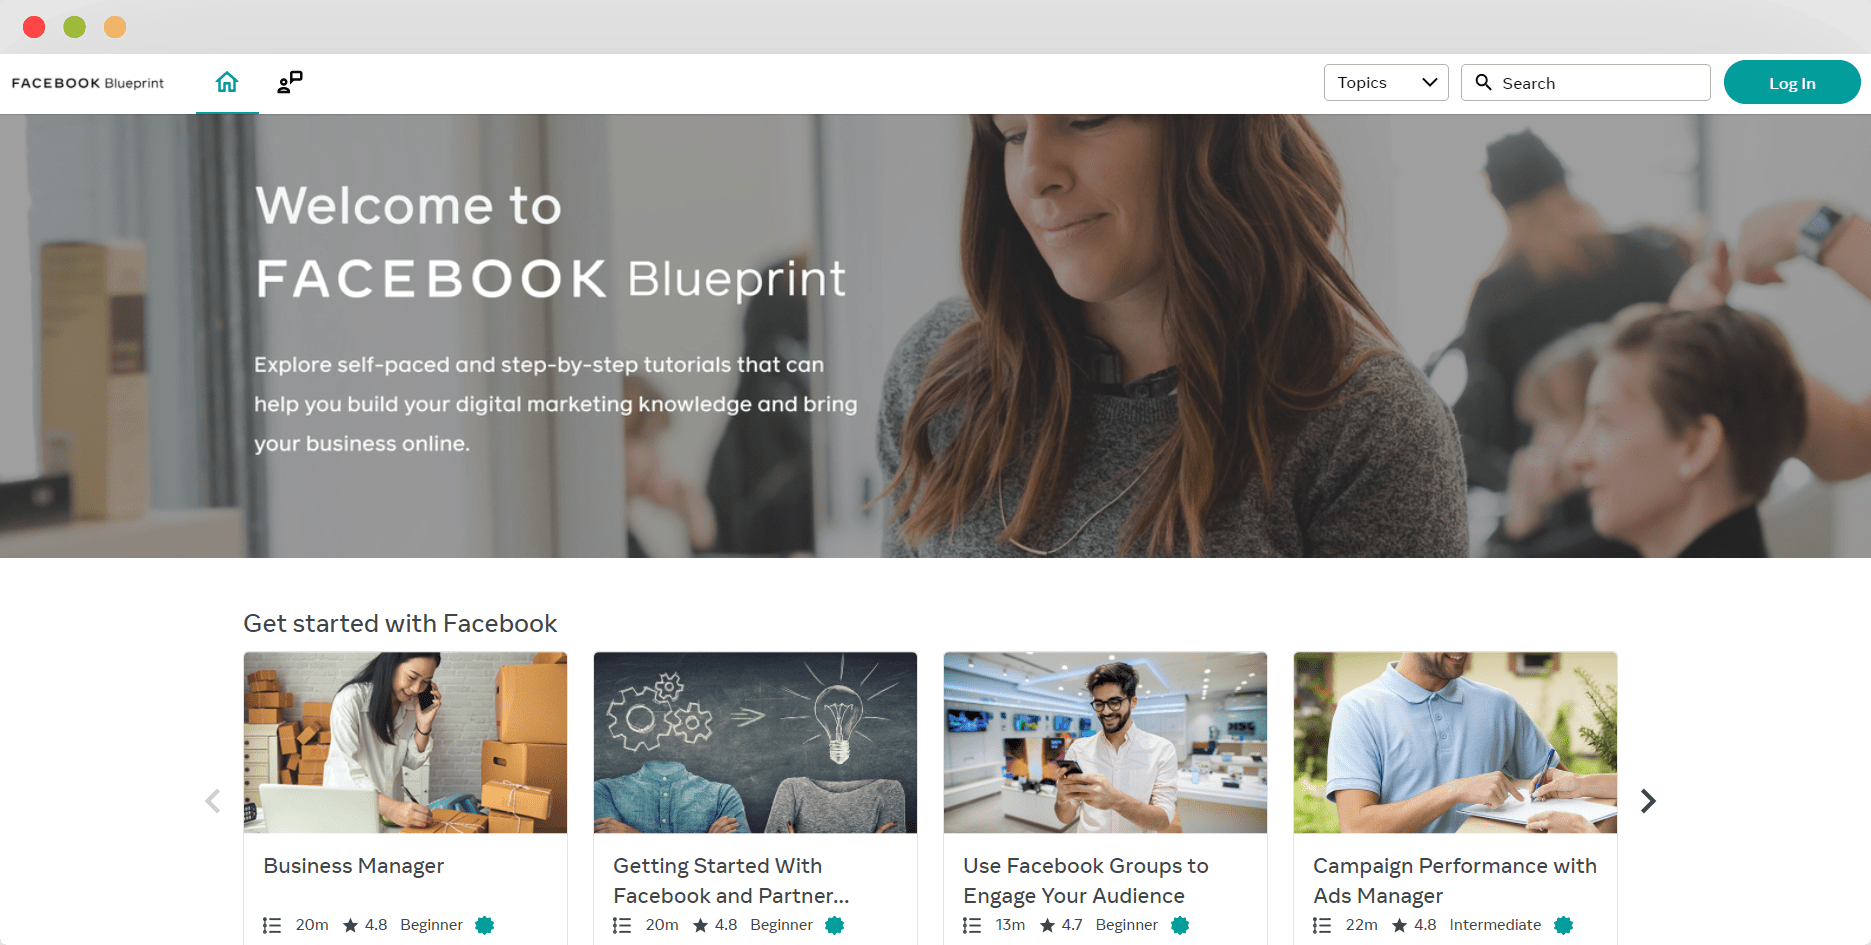Image resolution: width=1871 pixels, height=945 pixels.
Task: Click star icon on Campaign Performance card
Action: [1400, 926]
